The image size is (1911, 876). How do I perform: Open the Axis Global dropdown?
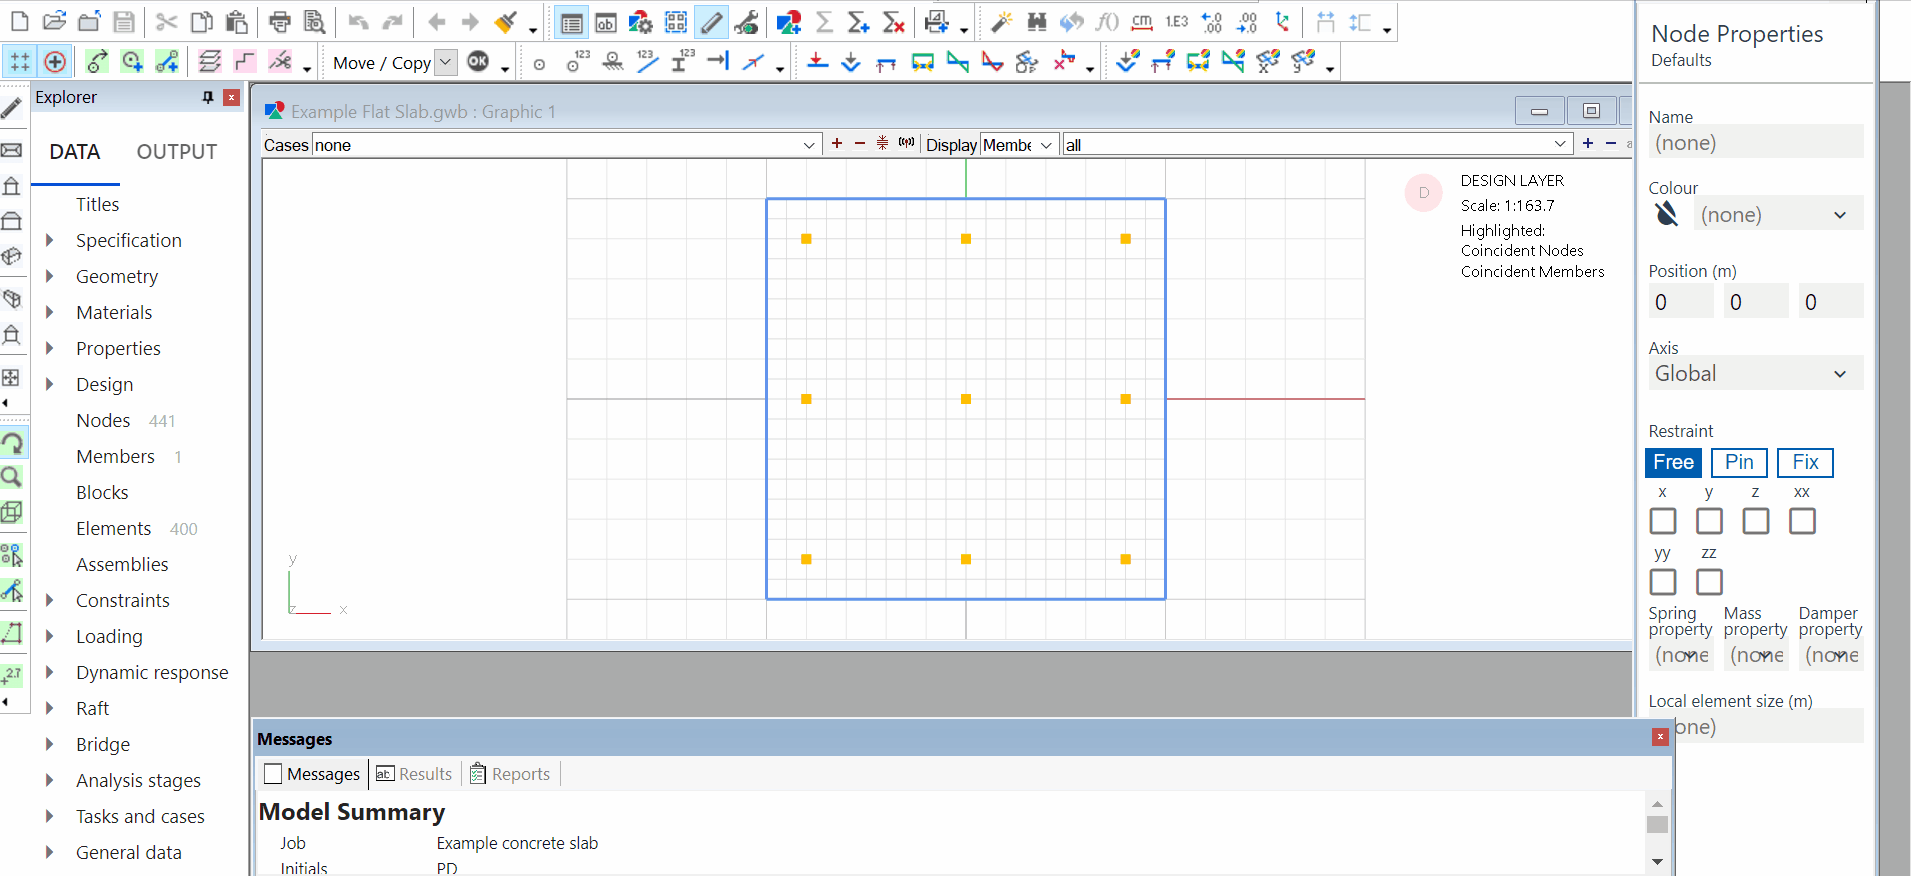click(1755, 374)
